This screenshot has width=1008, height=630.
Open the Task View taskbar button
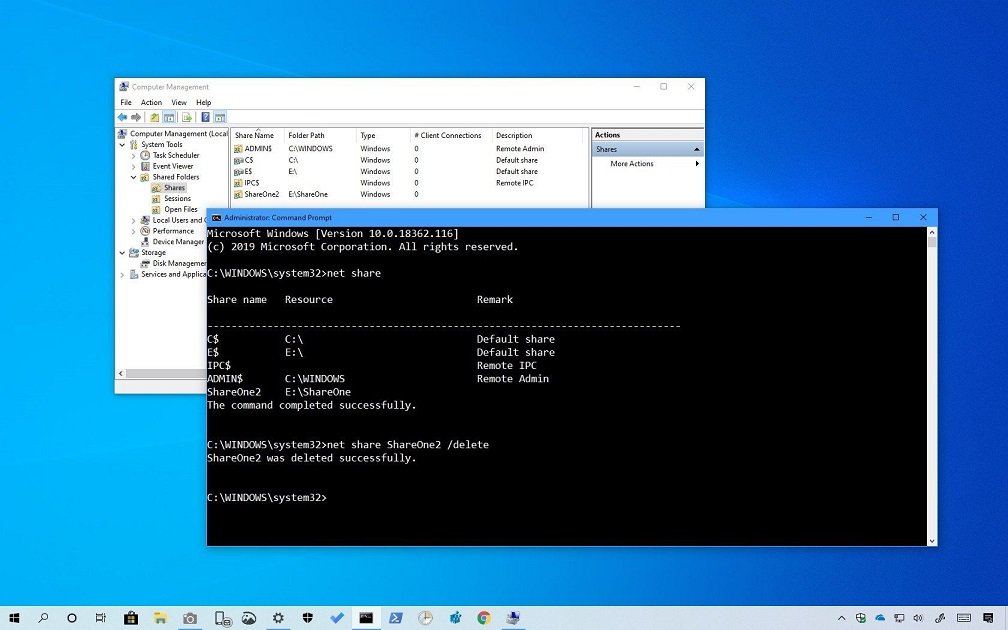point(101,618)
